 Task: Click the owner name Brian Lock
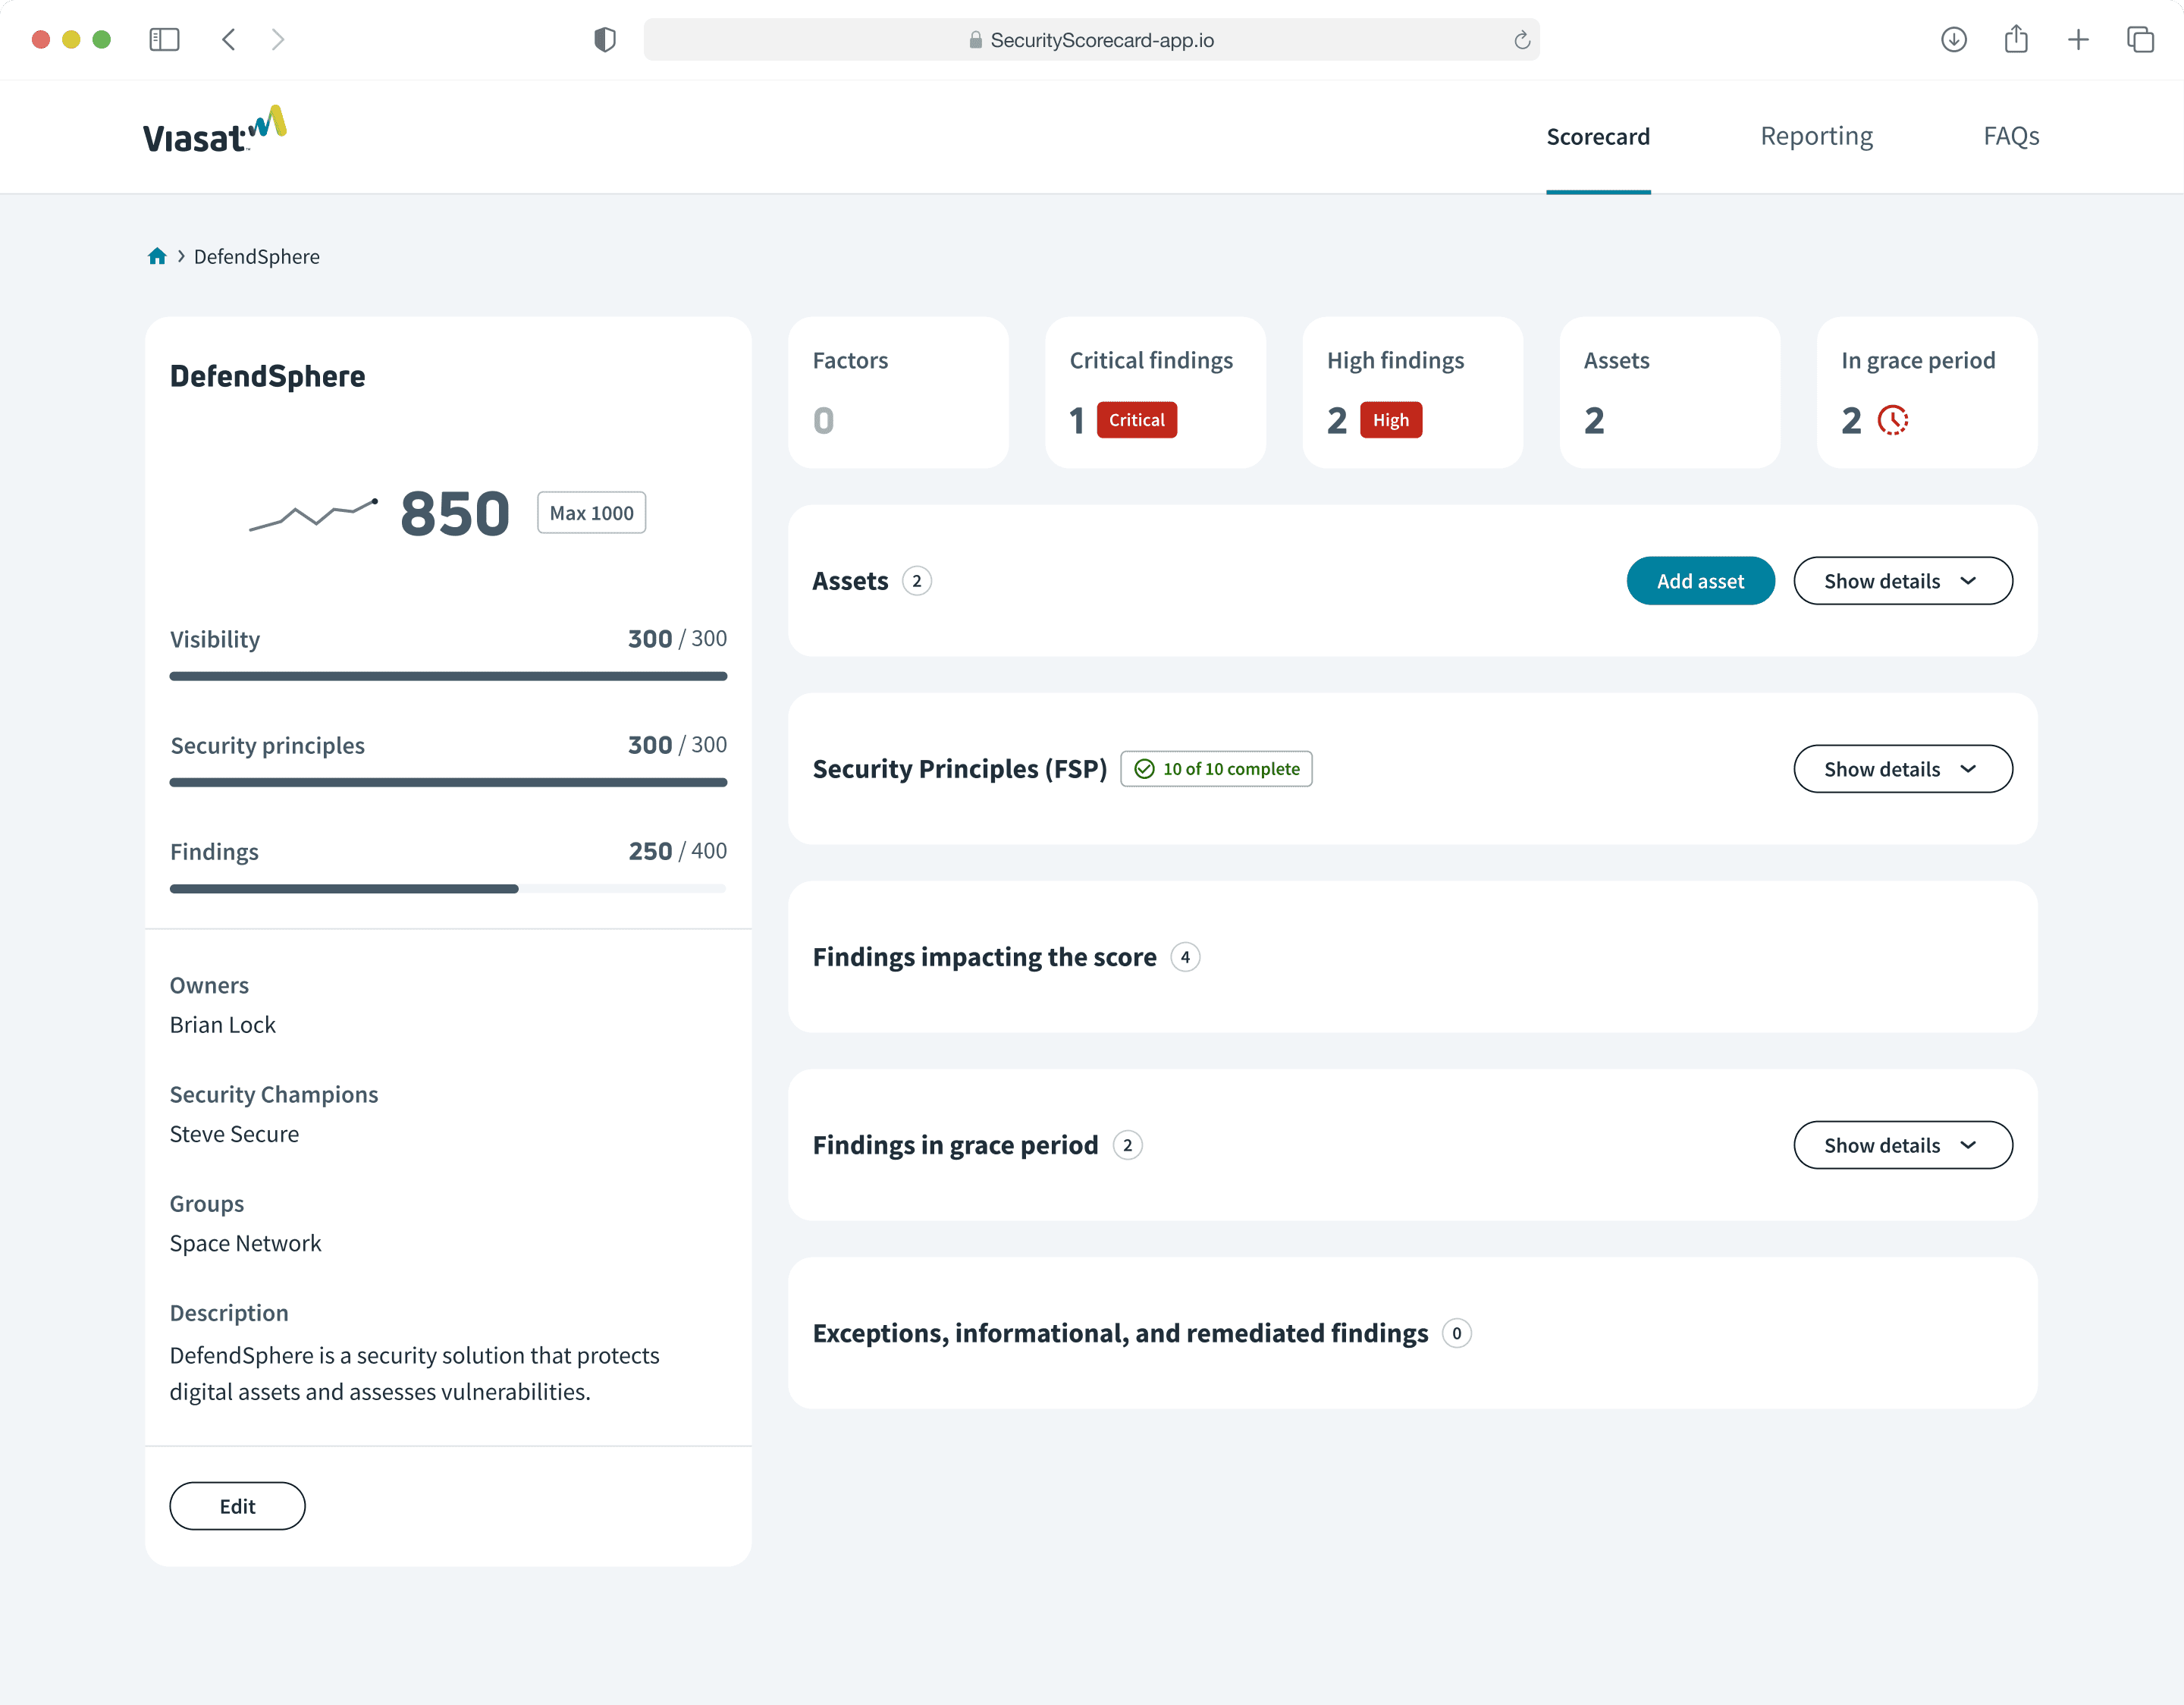223,1025
